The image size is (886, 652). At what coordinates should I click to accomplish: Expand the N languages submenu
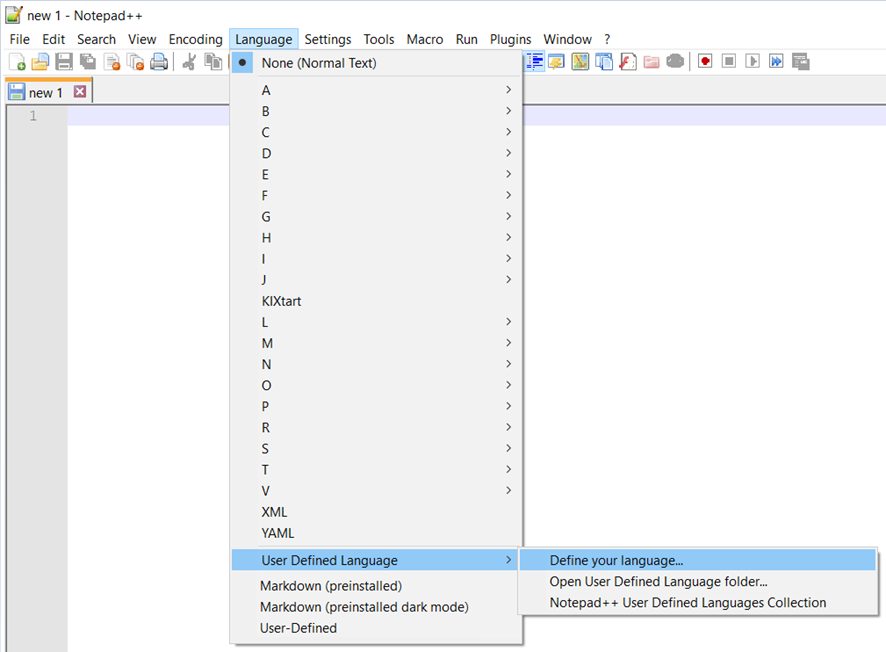376,364
